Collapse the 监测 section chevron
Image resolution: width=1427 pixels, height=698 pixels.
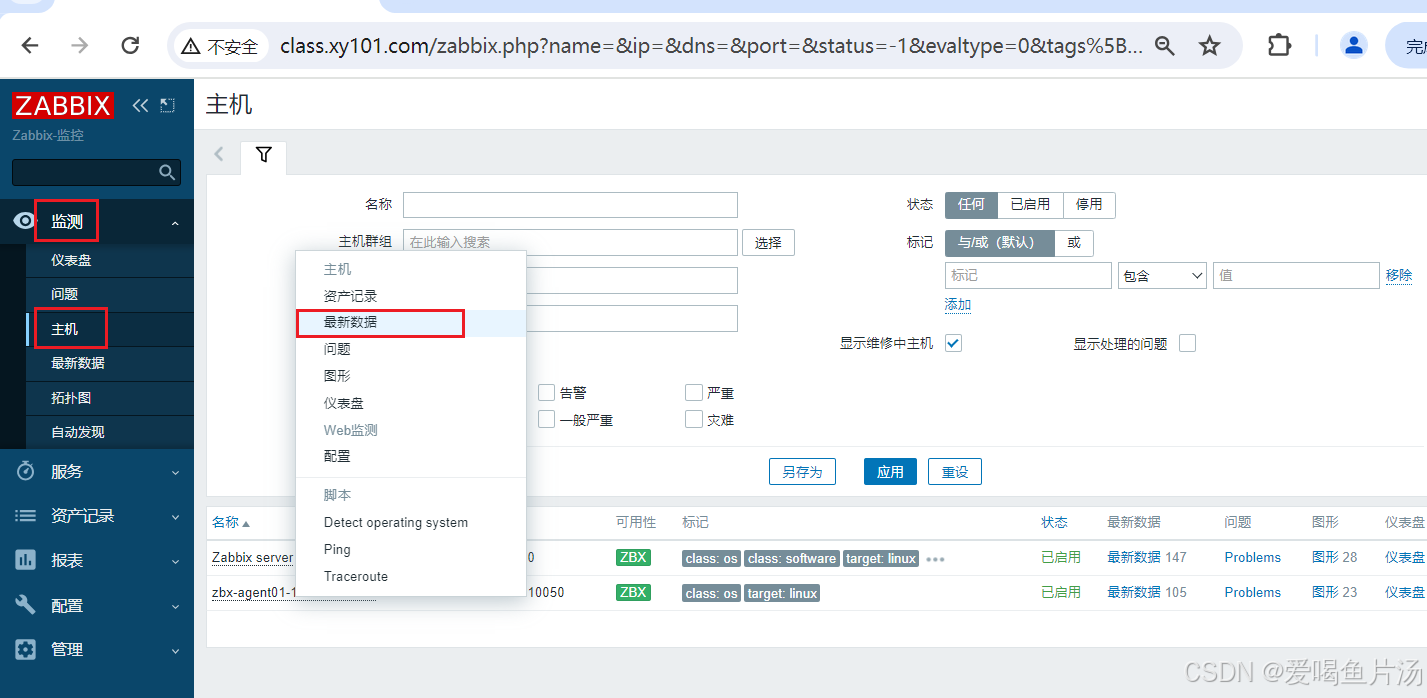(175, 224)
